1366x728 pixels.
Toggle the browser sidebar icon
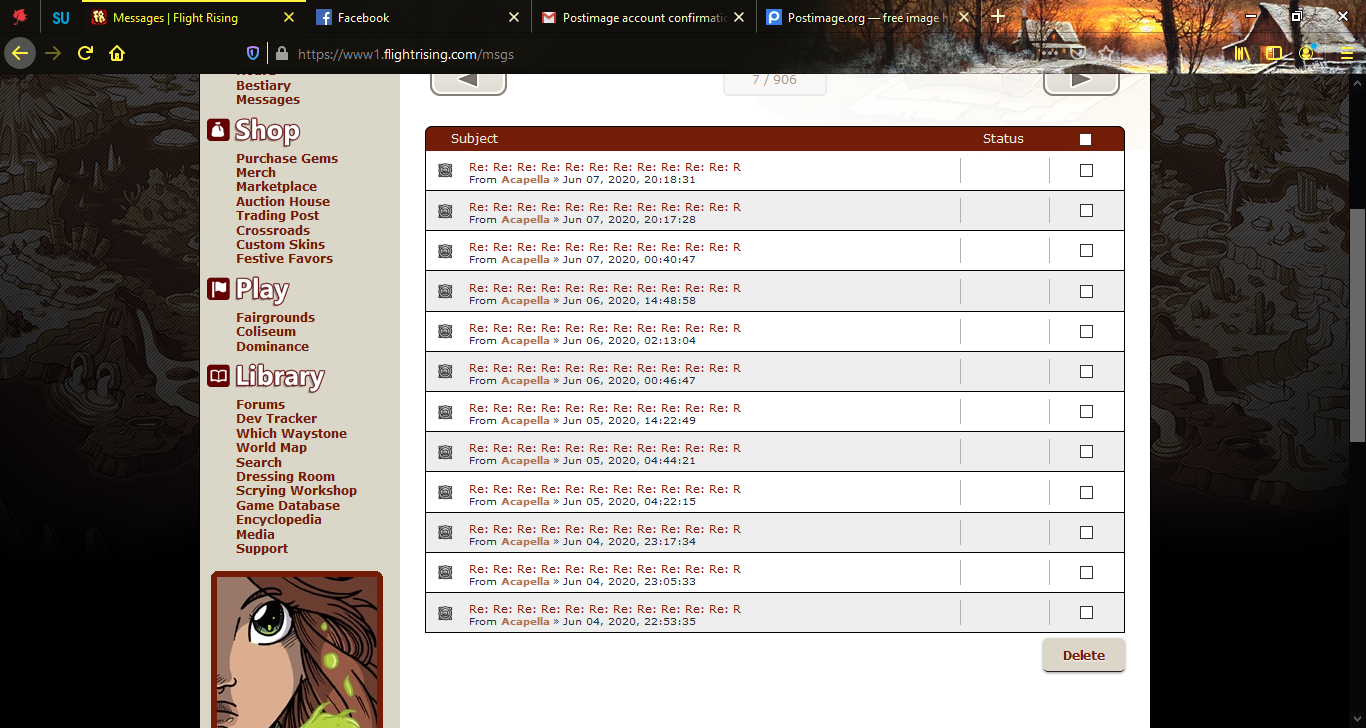pos(1274,54)
